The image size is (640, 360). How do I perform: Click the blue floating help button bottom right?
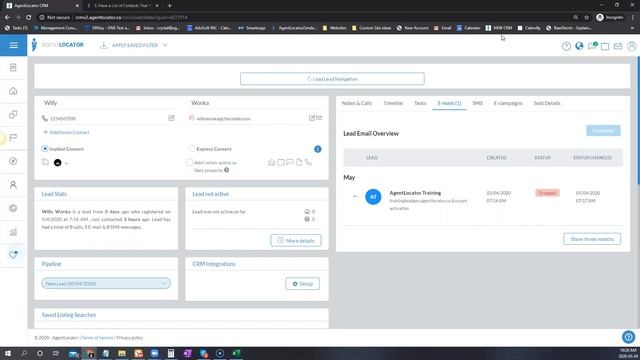629,337
